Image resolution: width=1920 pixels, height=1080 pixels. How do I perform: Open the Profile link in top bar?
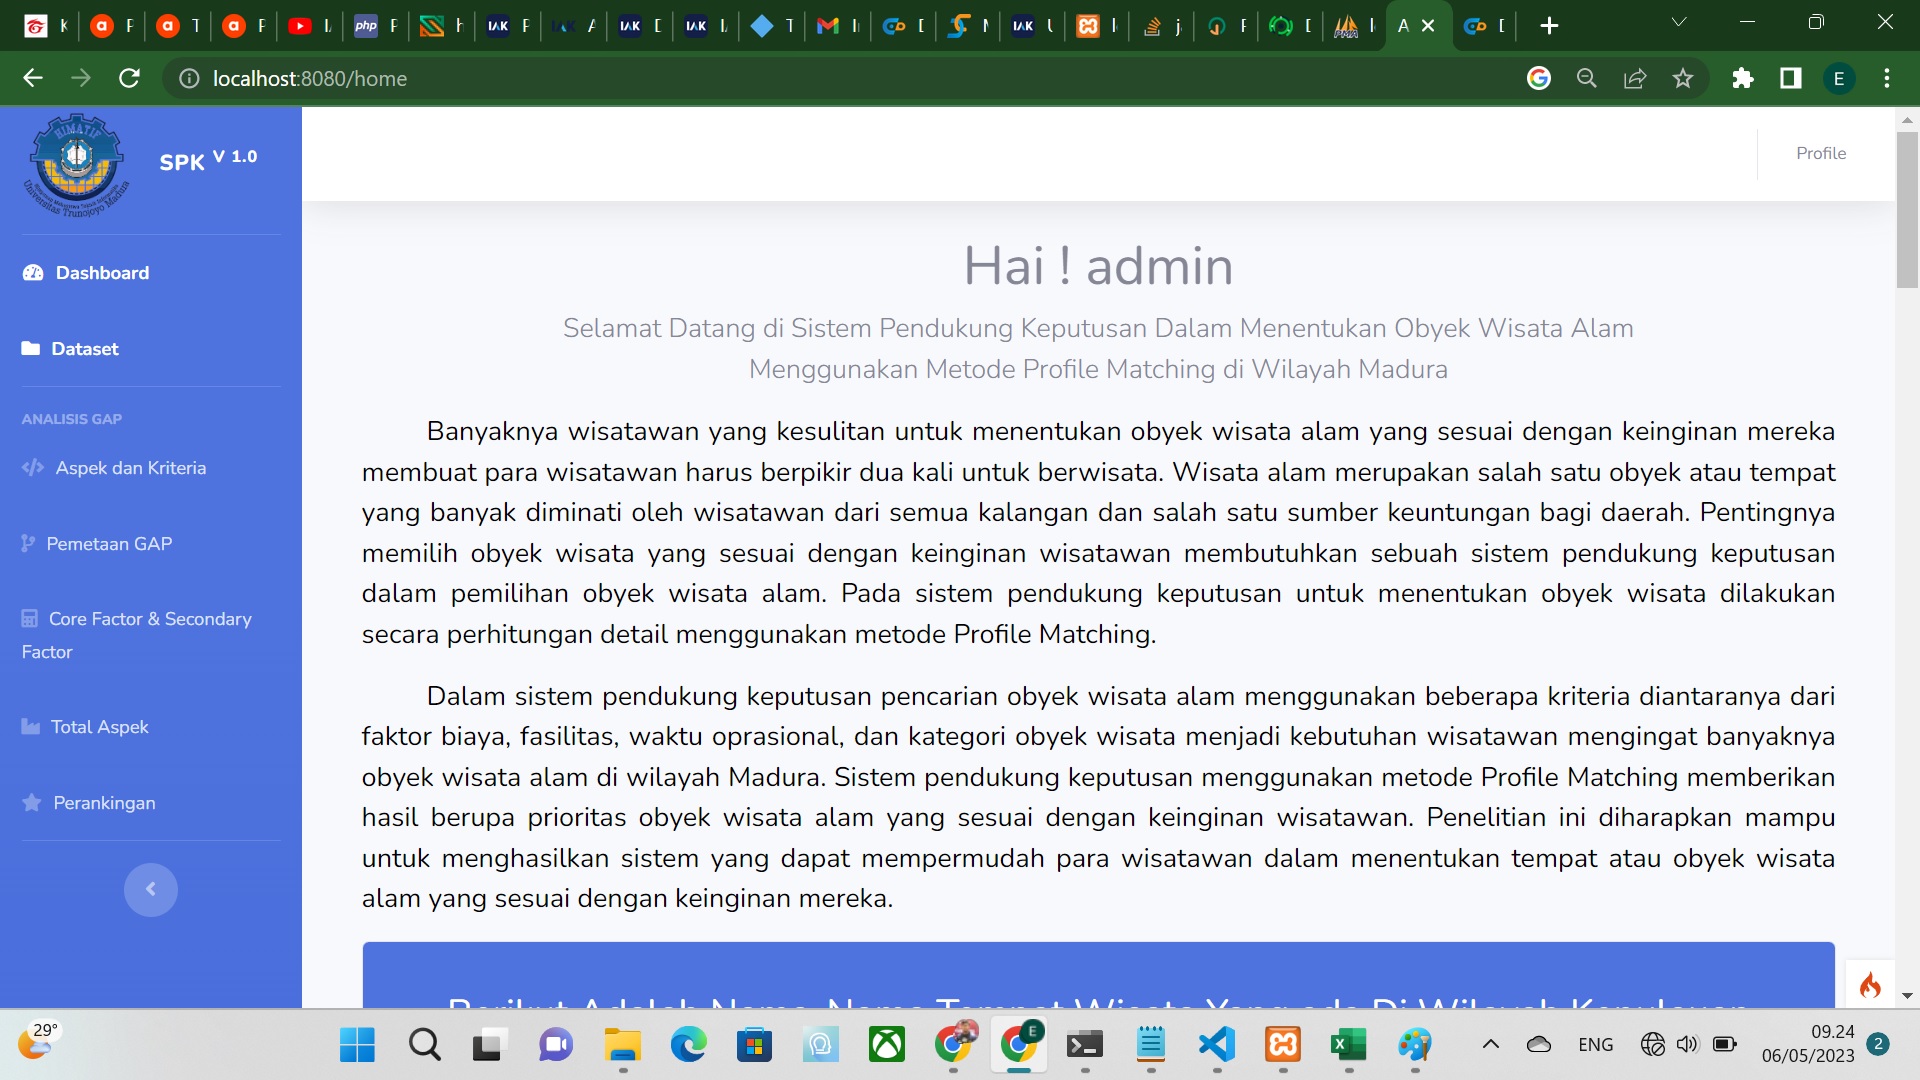coord(1820,153)
